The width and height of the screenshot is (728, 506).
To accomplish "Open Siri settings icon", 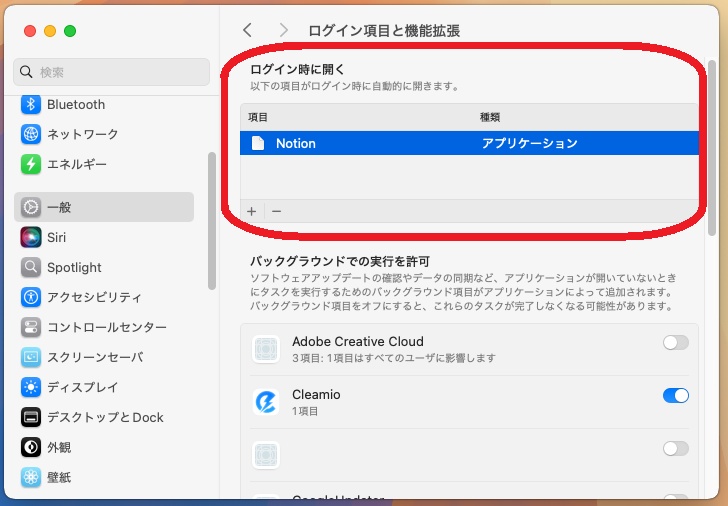I will tap(31, 237).
